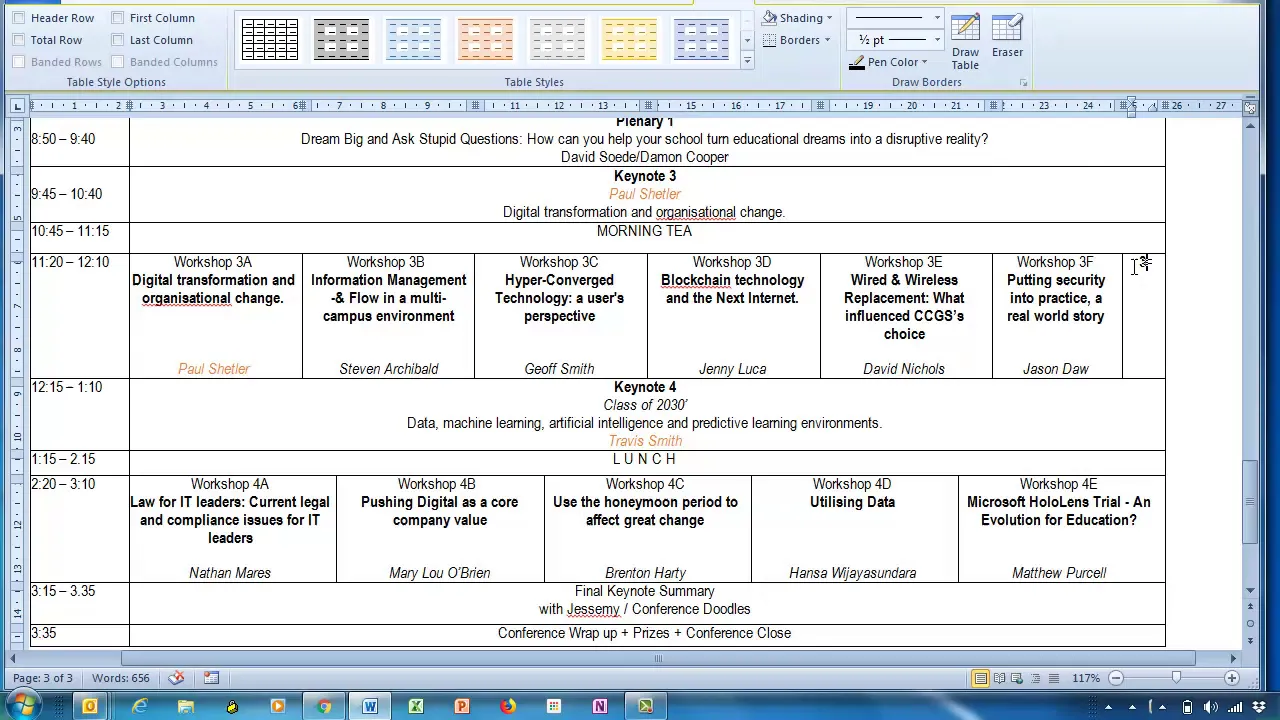Viewport: 1280px width, 720px height.
Task: Go to previous page via double-arrow button
Action: [x=1250, y=608]
